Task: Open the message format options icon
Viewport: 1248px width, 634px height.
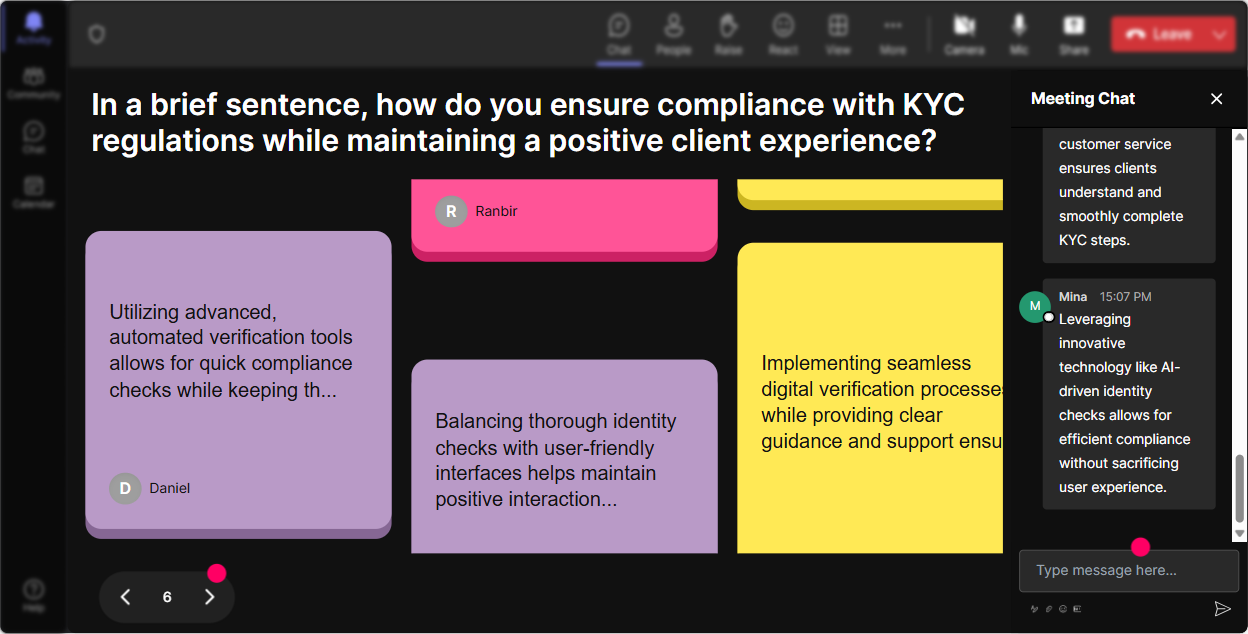Action: [1034, 608]
